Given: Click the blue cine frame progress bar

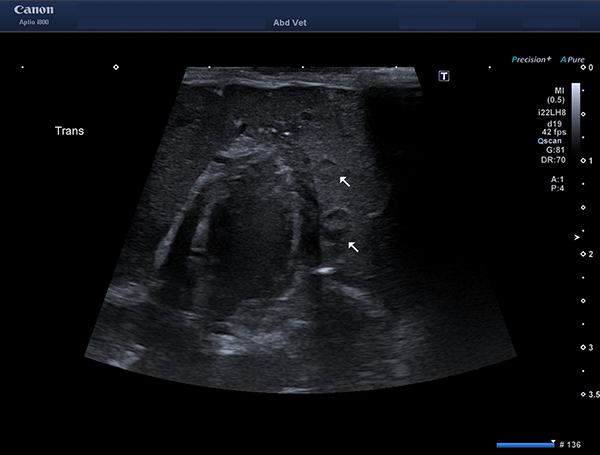Looking at the screenshot, I should pos(525,445).
